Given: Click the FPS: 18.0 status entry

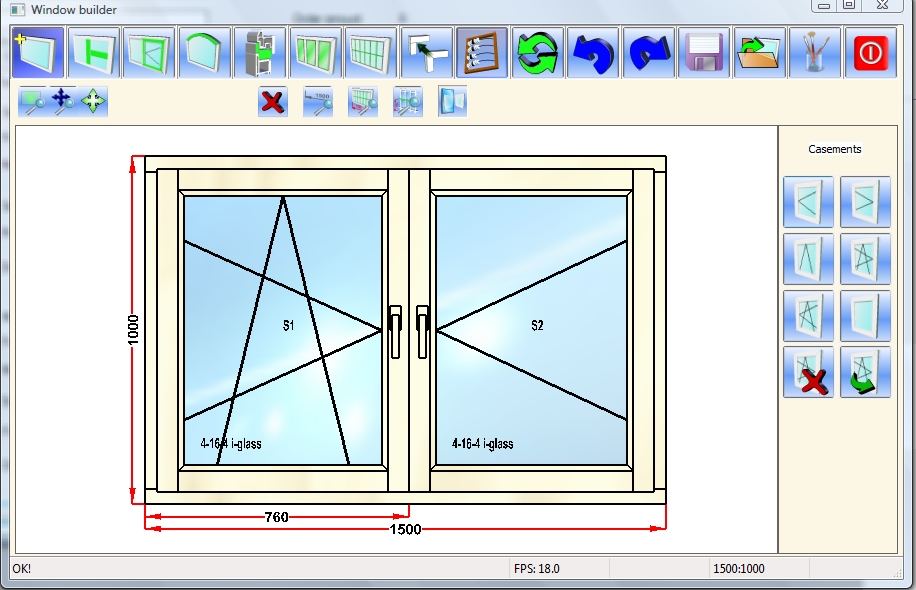Looking at the screenshot, I should coord(537,568).
